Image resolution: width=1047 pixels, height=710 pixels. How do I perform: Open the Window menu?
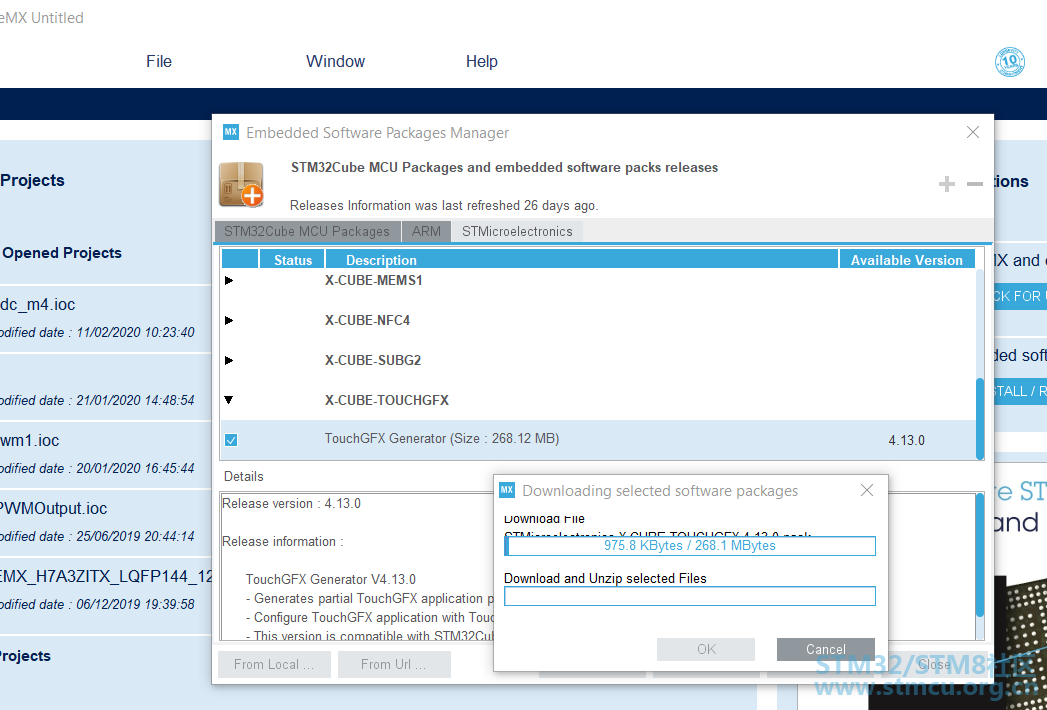point(335,61)
